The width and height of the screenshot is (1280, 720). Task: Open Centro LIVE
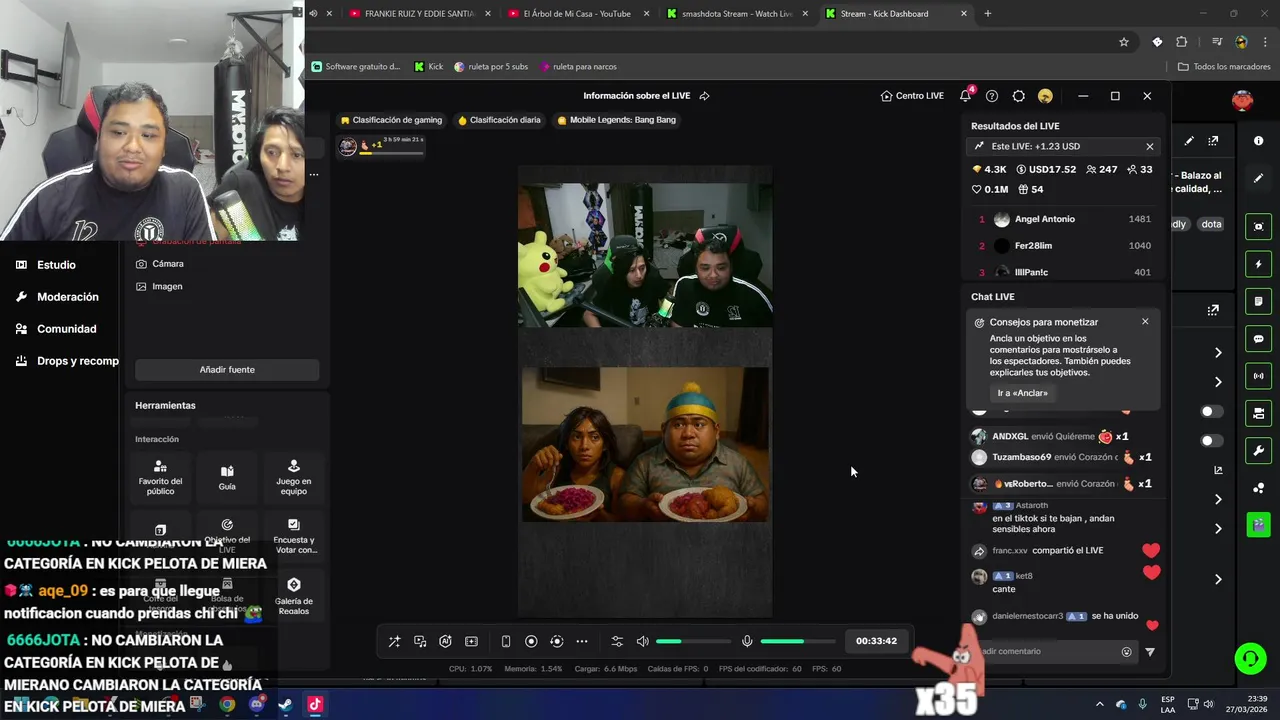coord(912,96)
